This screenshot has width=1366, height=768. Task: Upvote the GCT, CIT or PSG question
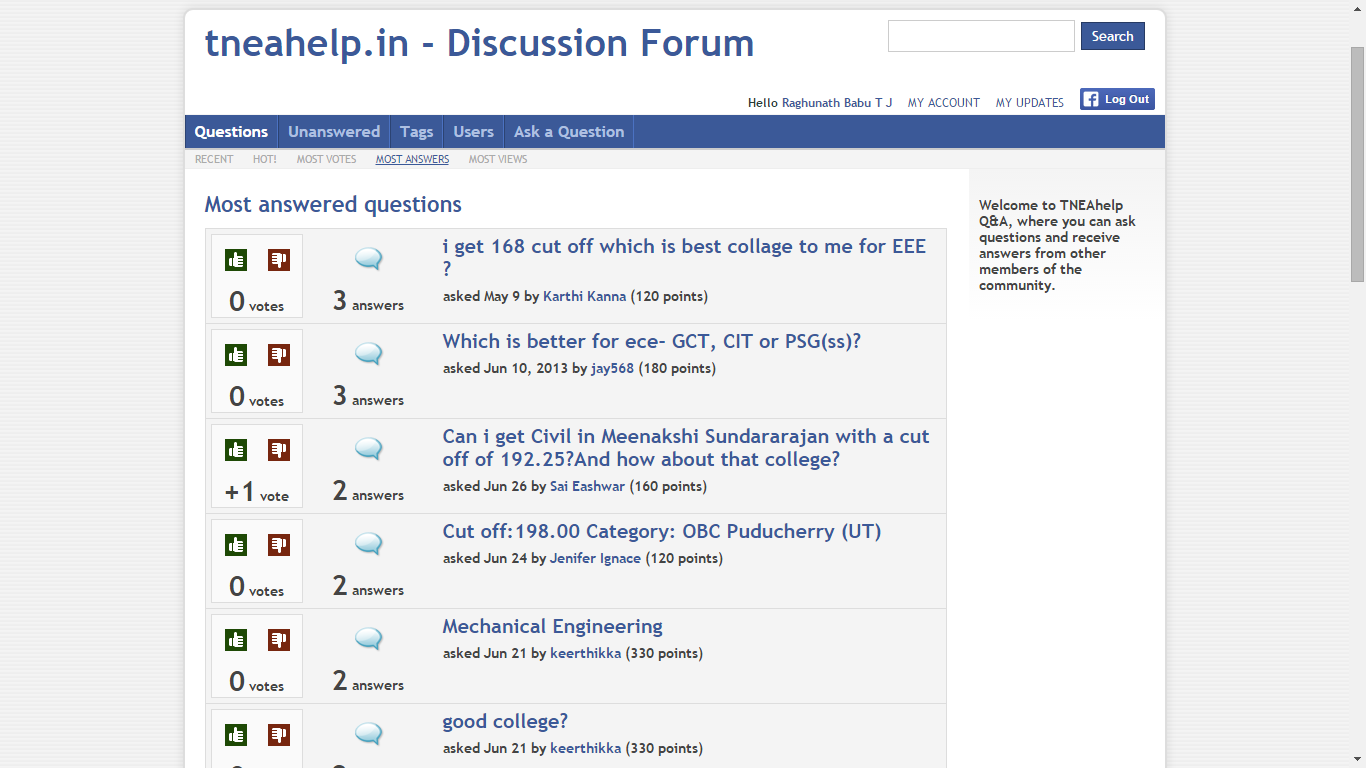236,355
